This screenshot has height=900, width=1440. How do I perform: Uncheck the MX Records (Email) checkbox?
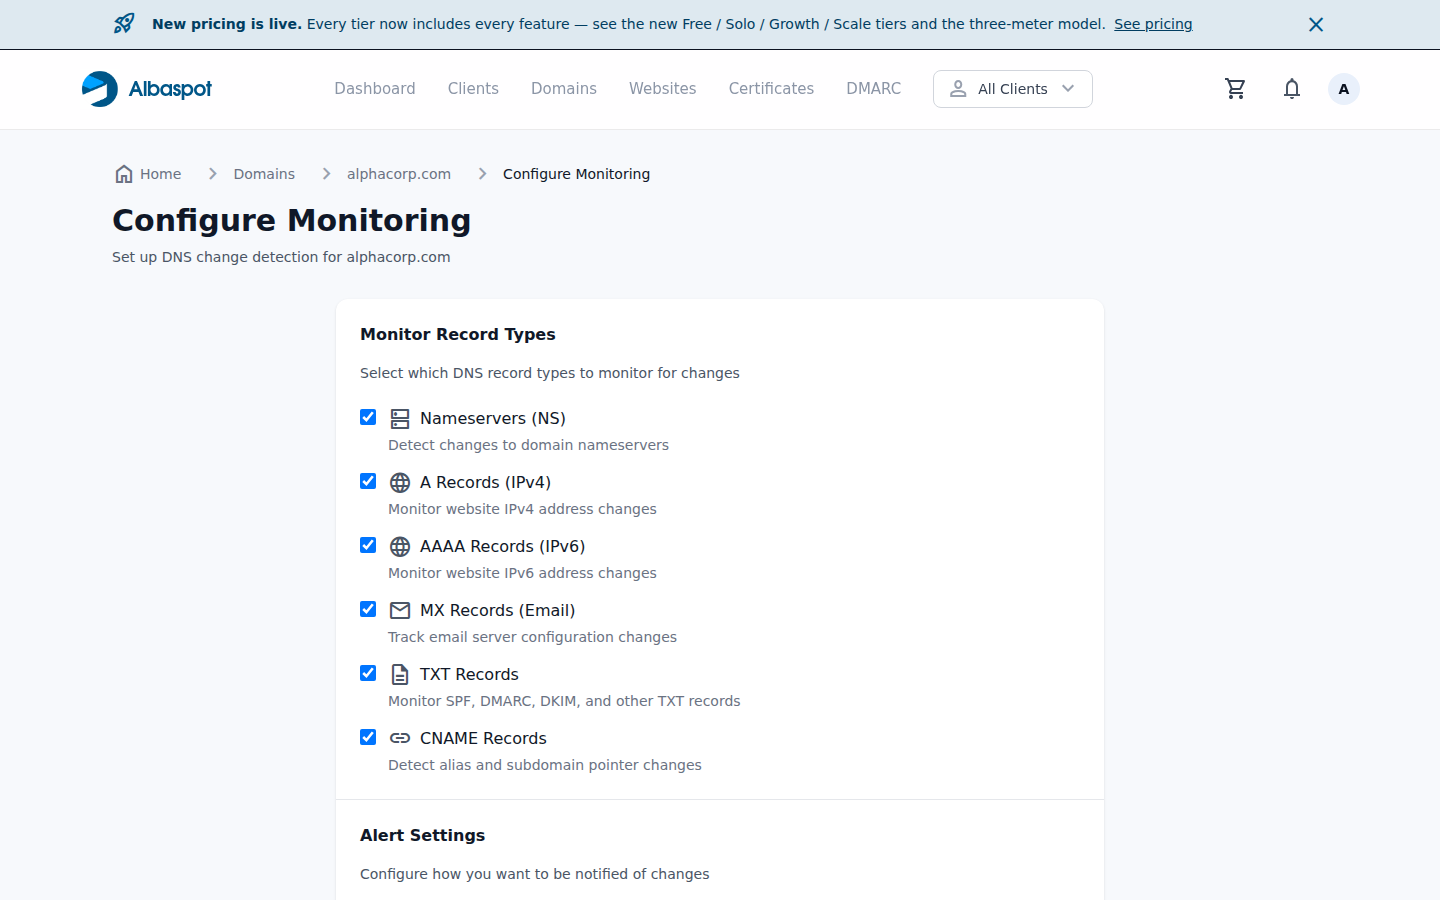(368, 609)
